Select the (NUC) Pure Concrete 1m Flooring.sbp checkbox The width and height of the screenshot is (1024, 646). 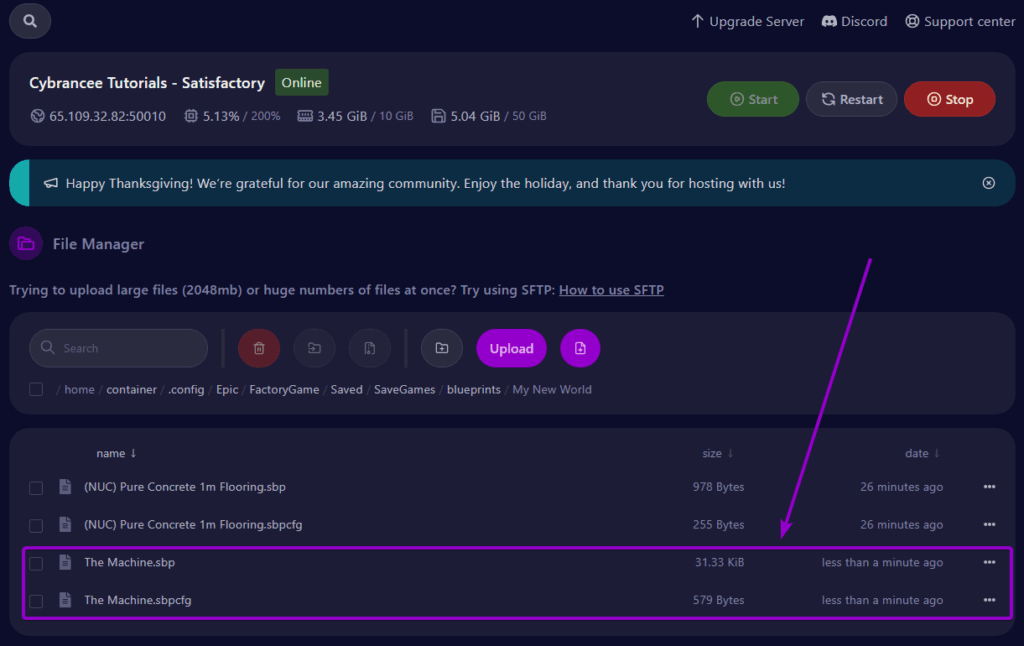click(36, 487)
